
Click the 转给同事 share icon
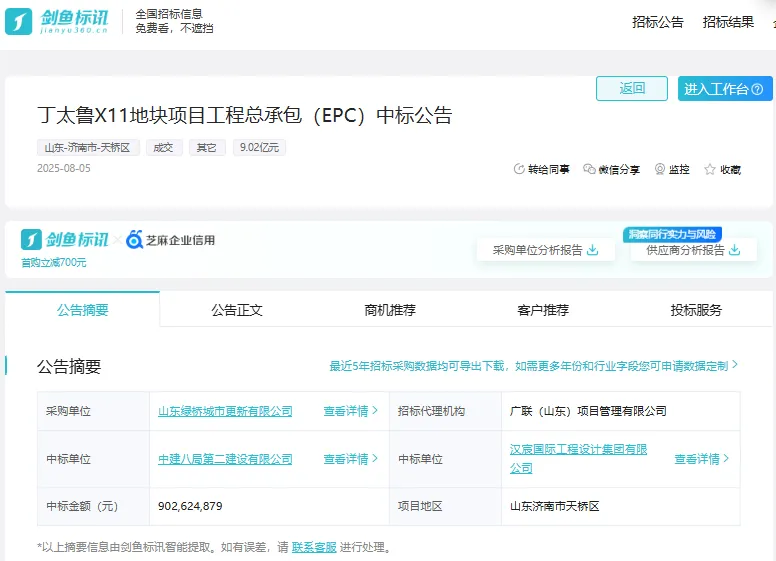[518, 170]
